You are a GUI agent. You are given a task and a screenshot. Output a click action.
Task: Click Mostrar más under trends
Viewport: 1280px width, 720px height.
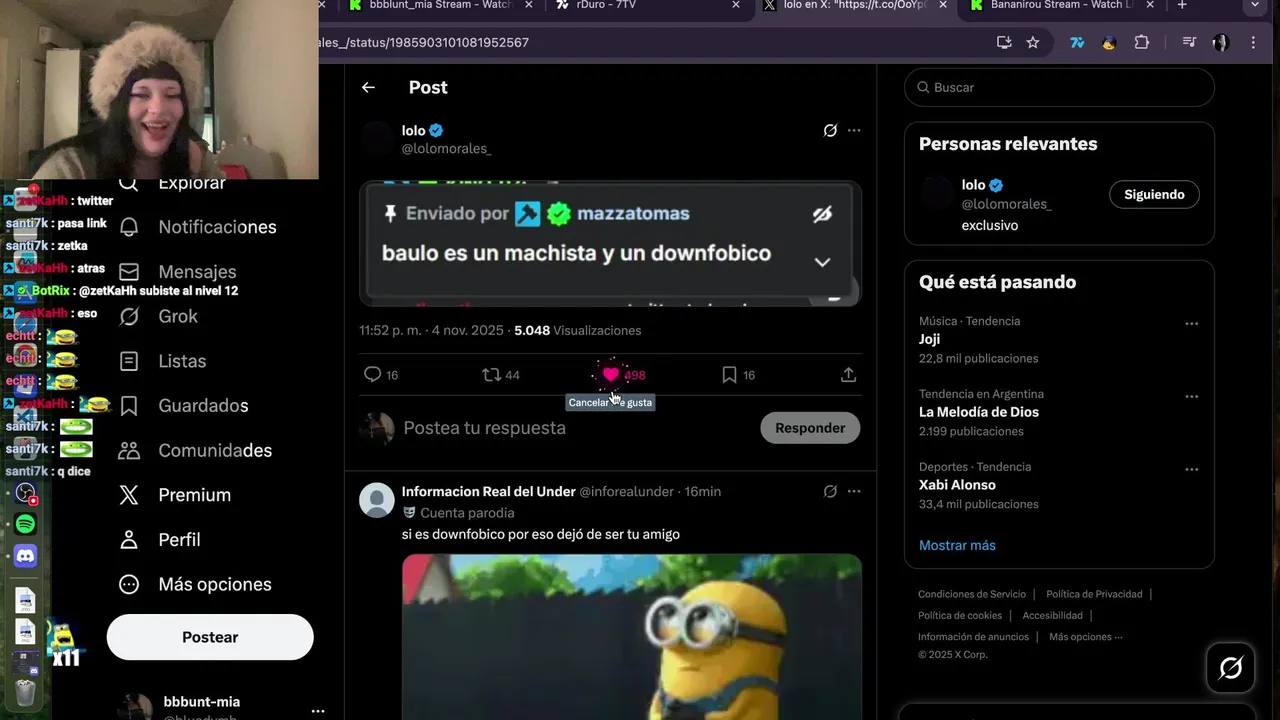pos(957,545)
